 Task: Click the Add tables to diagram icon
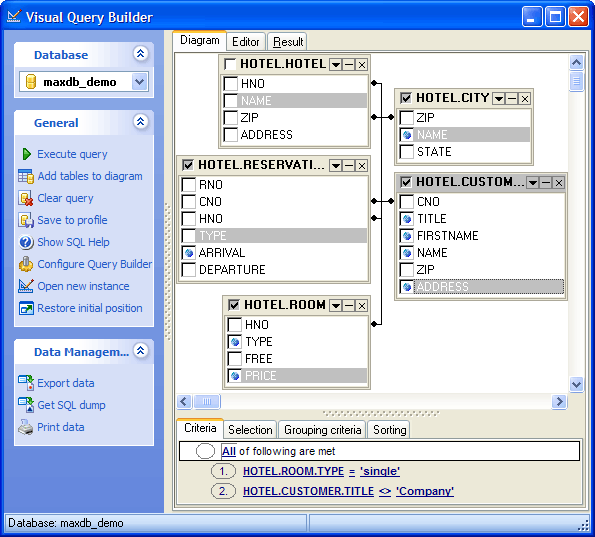coord(26,176)
